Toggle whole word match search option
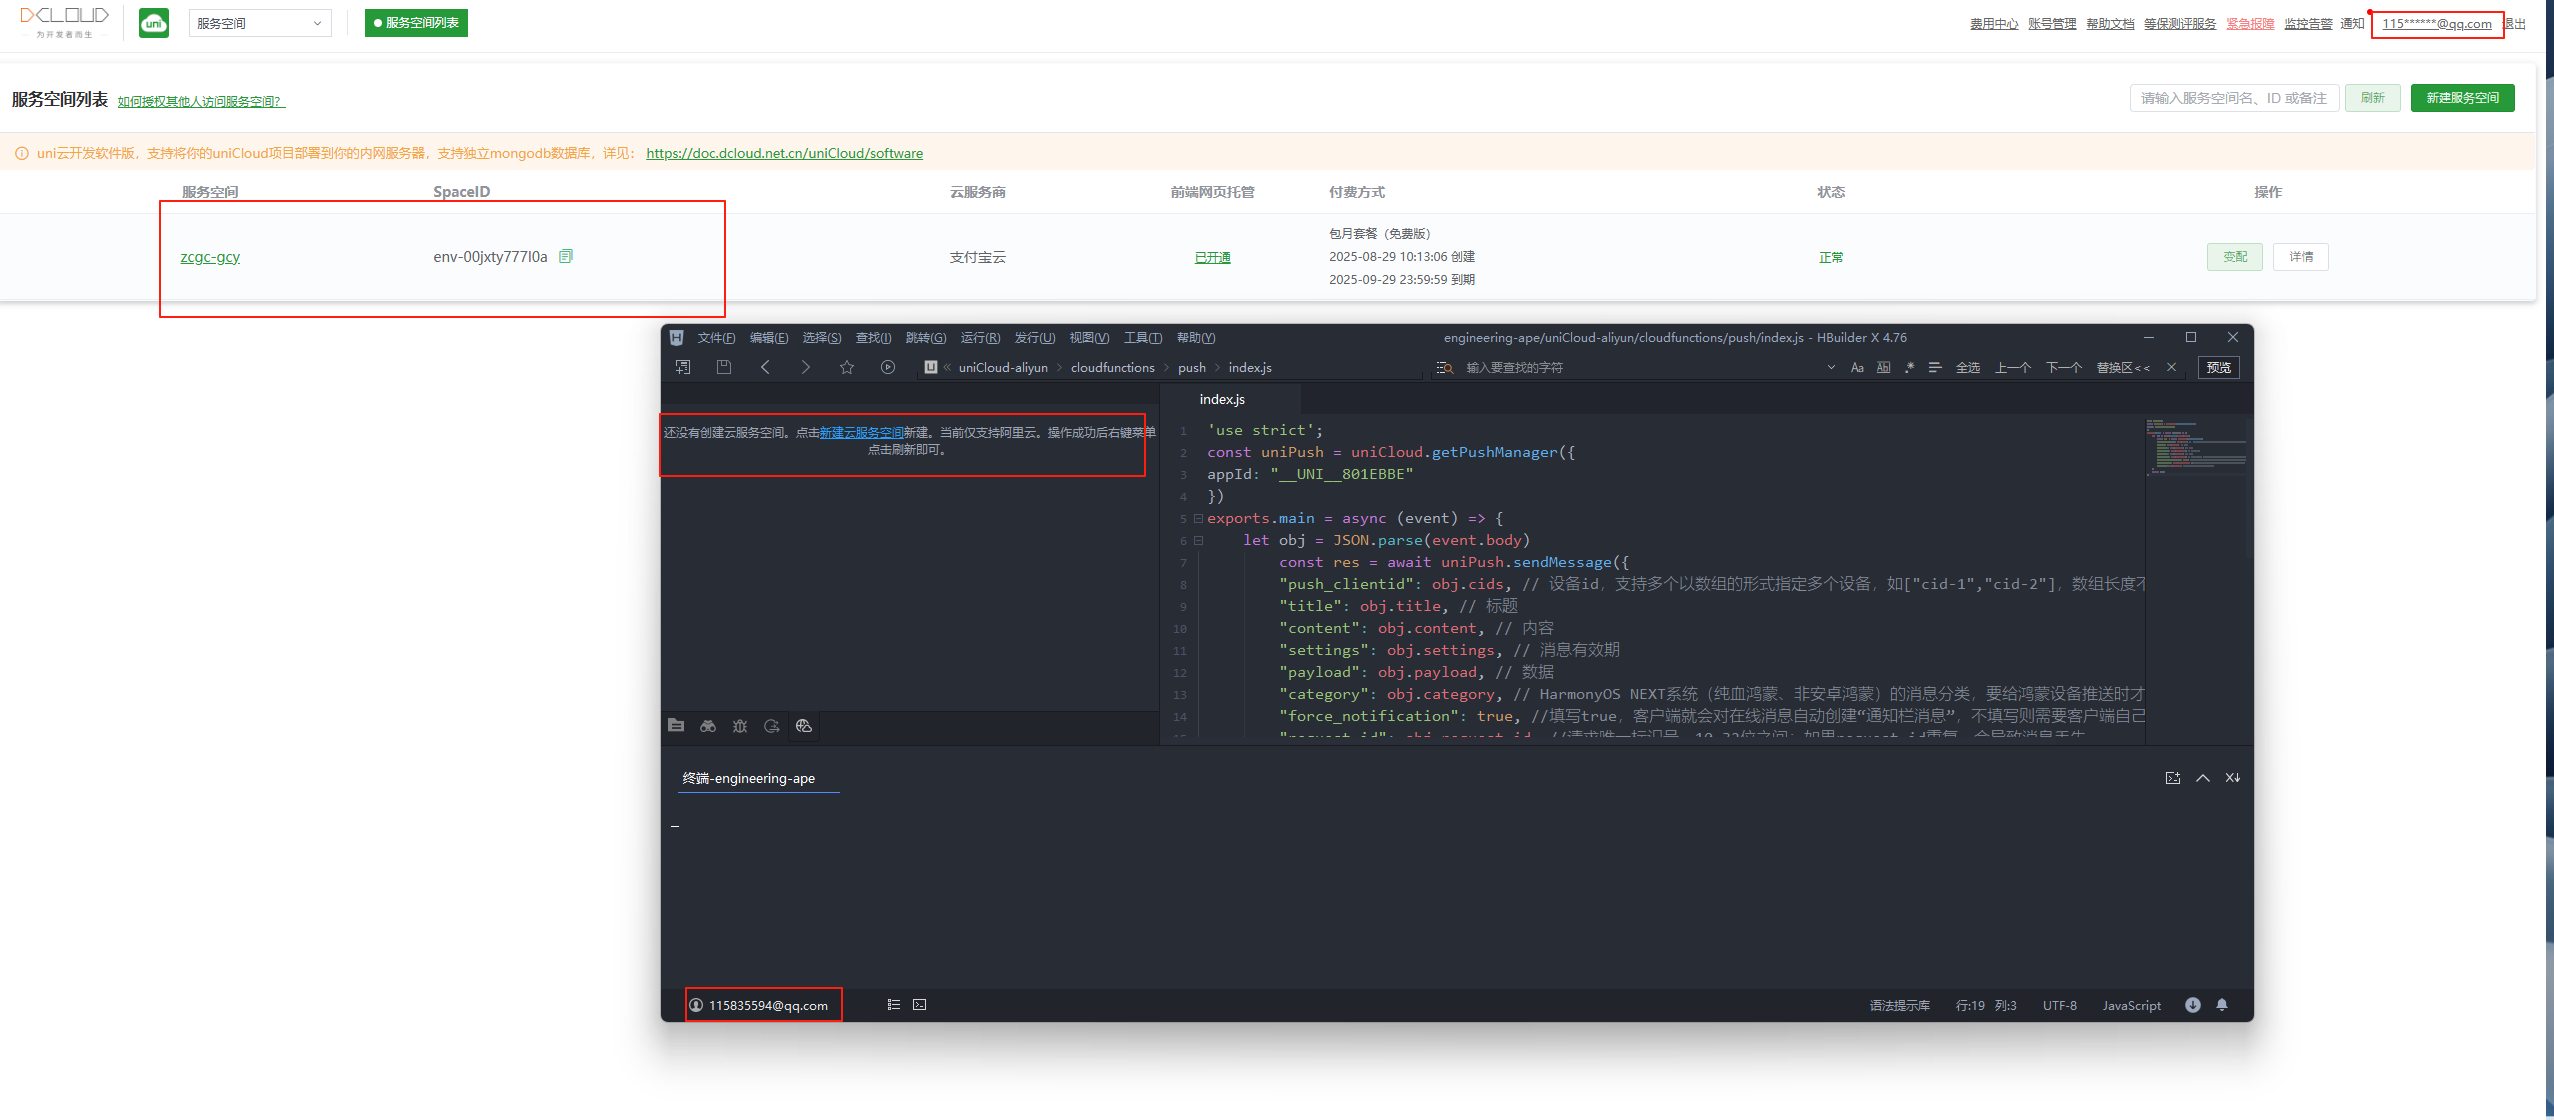Image resolution: width=2554 pixels, height=1120 pixels. point(1884,368)
